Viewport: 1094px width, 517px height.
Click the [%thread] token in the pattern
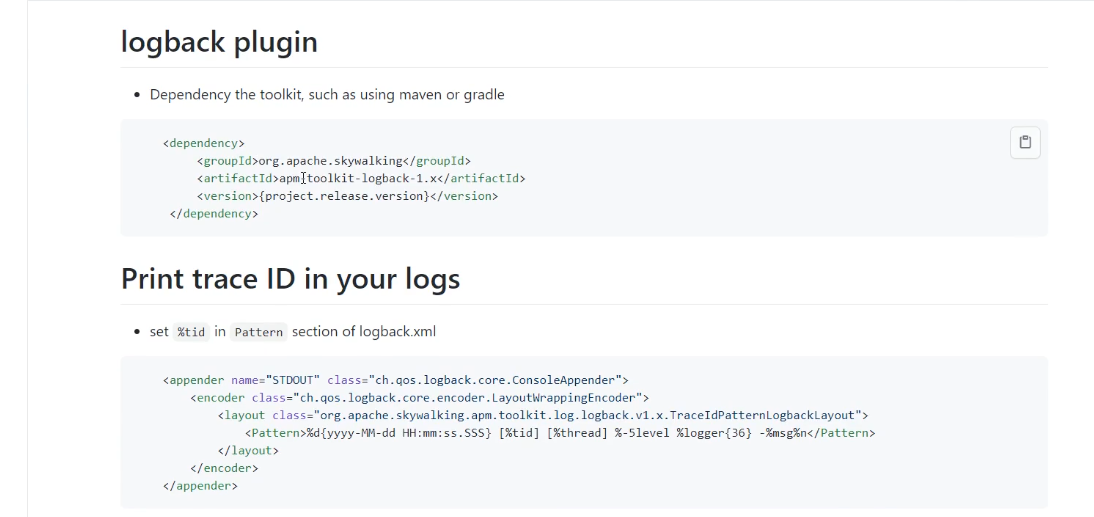(x=577, y=432)
